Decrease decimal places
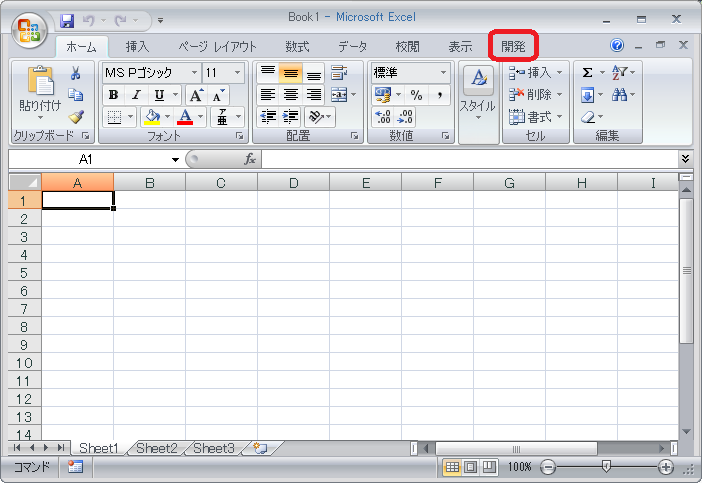This screenshot has height=483, width=702. point(405,117)
